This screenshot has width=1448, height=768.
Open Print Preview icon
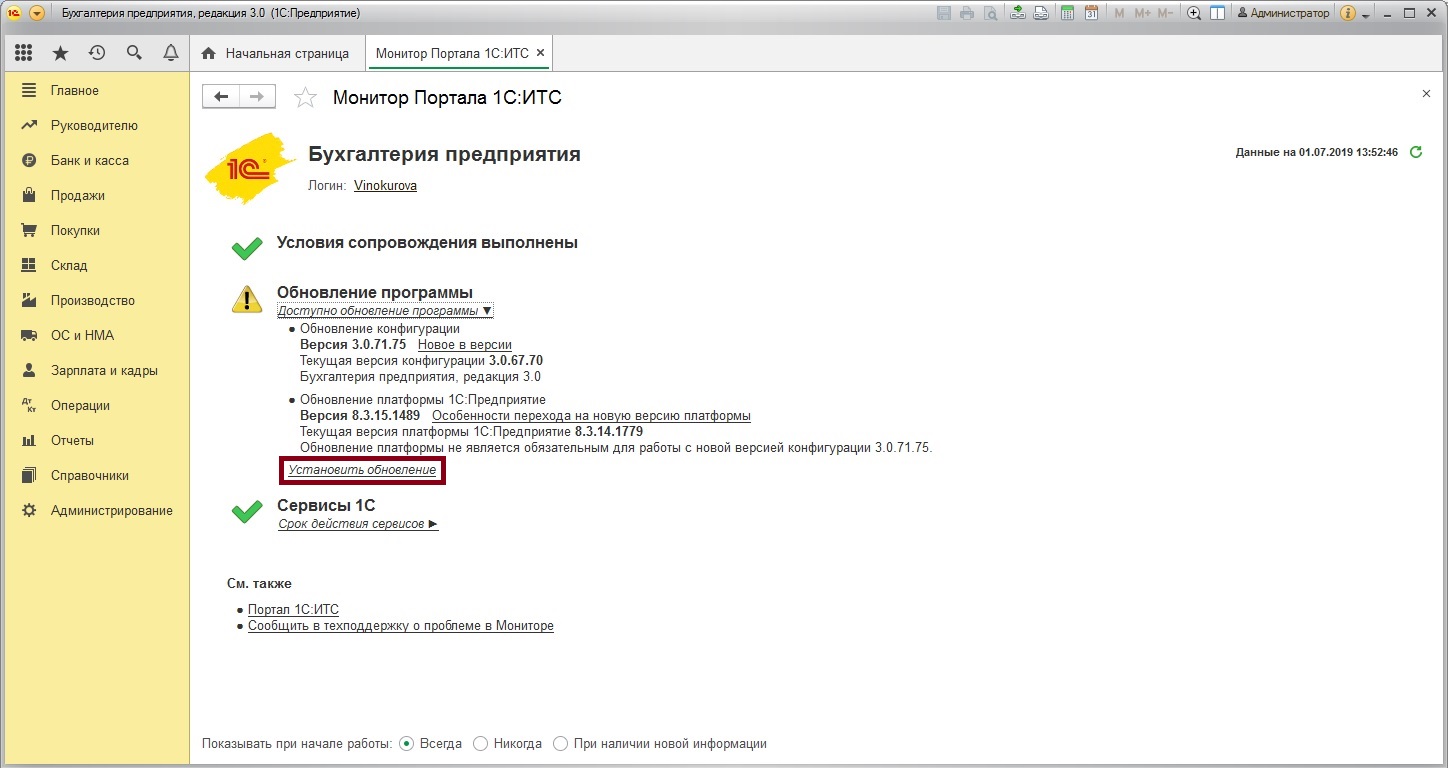tap(990, 13)
